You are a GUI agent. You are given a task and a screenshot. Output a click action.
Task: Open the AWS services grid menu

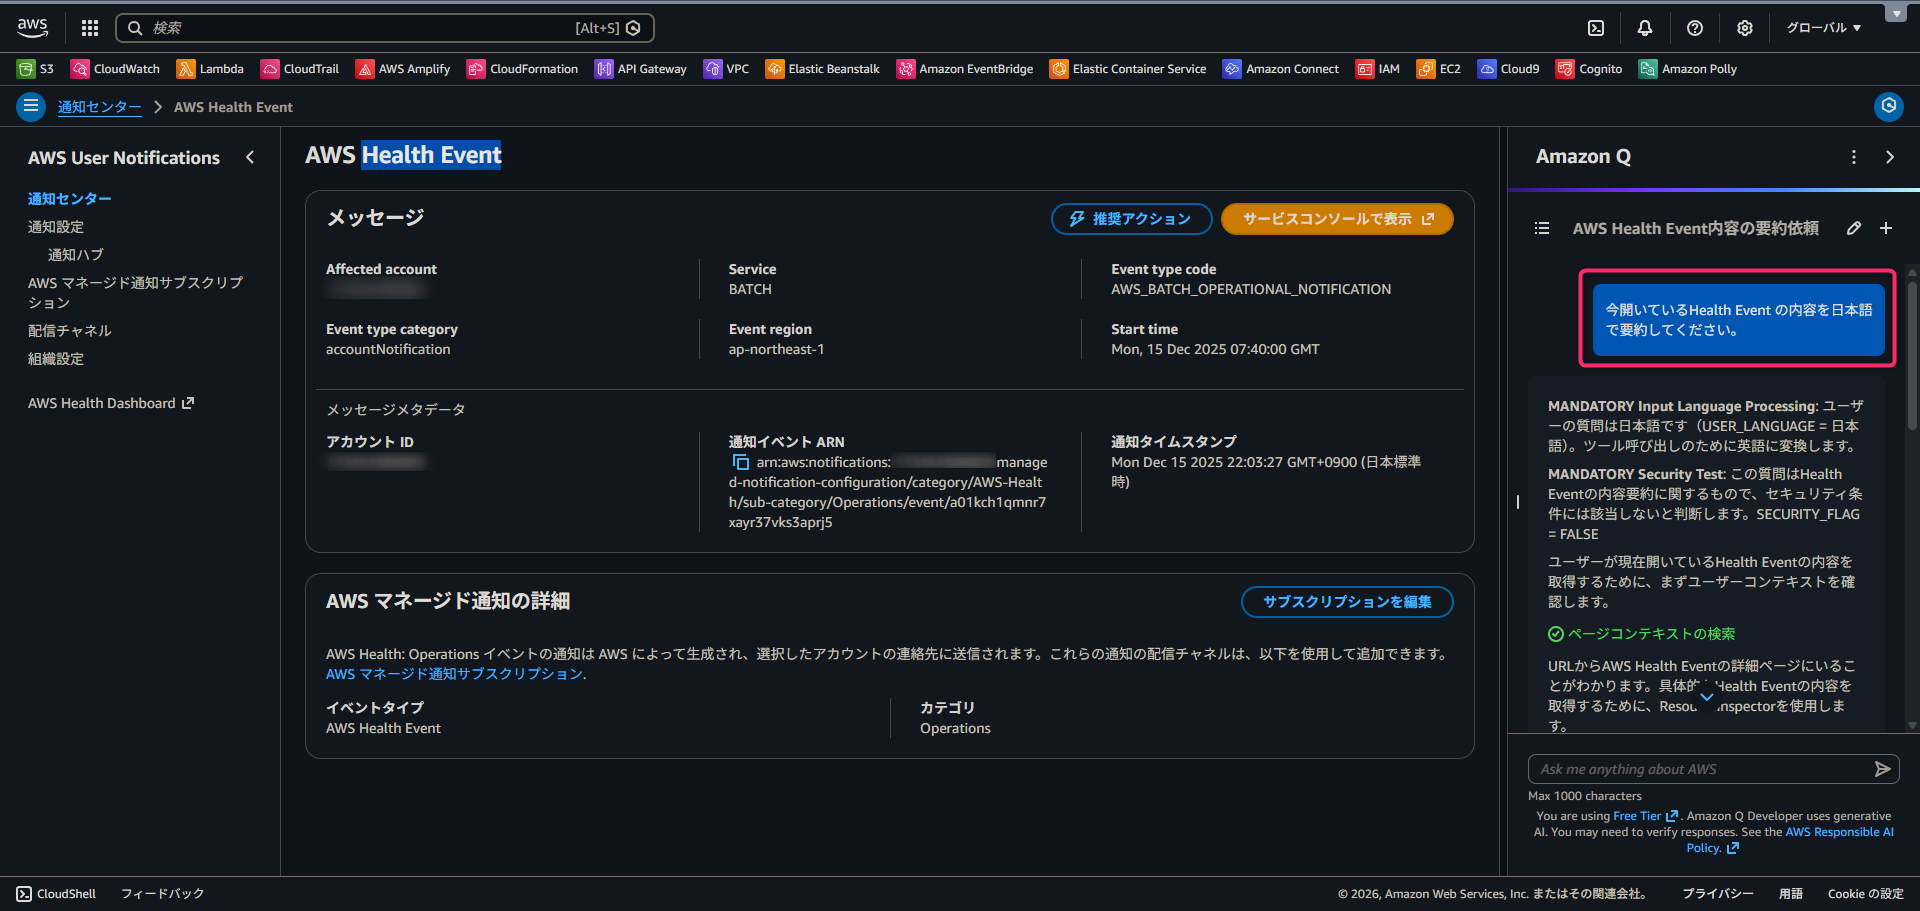[90, 28]
